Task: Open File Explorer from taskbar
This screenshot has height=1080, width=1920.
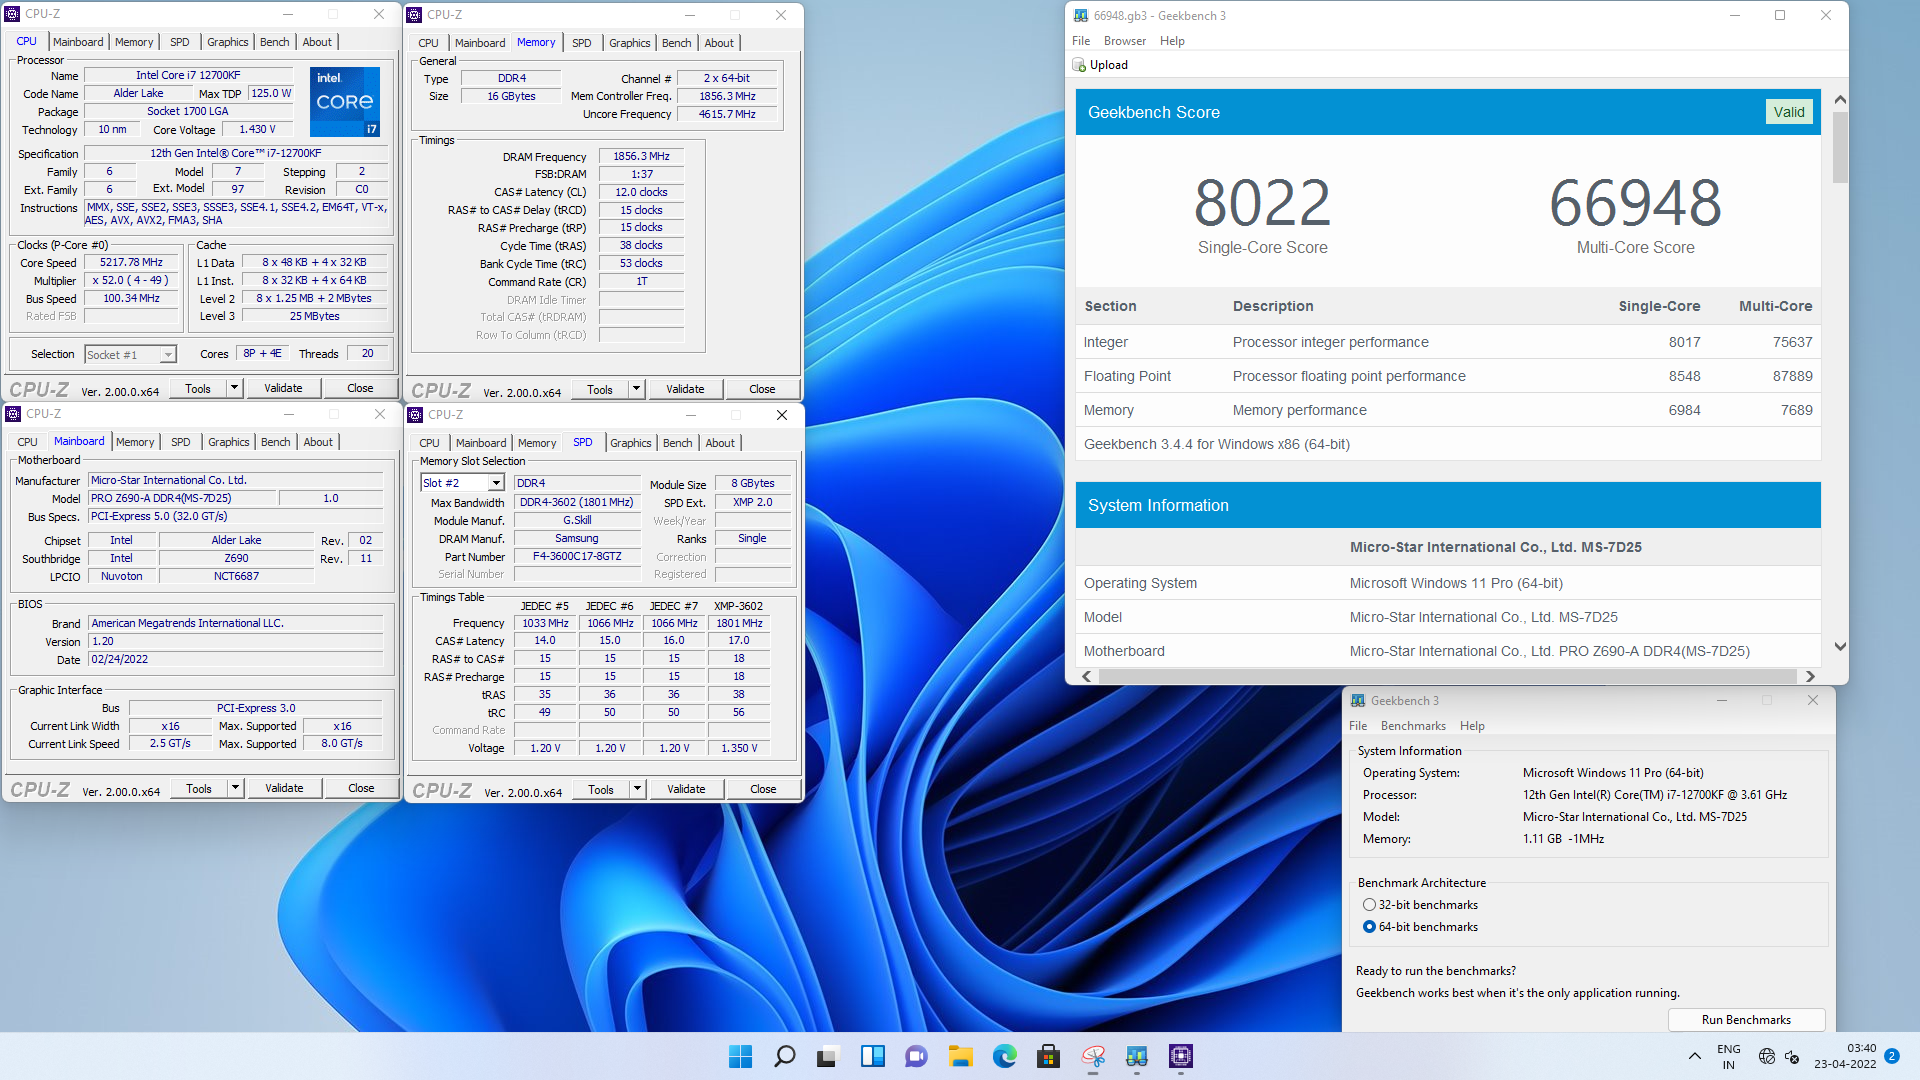Action: pyautogui.click(x=960, y=1056)
